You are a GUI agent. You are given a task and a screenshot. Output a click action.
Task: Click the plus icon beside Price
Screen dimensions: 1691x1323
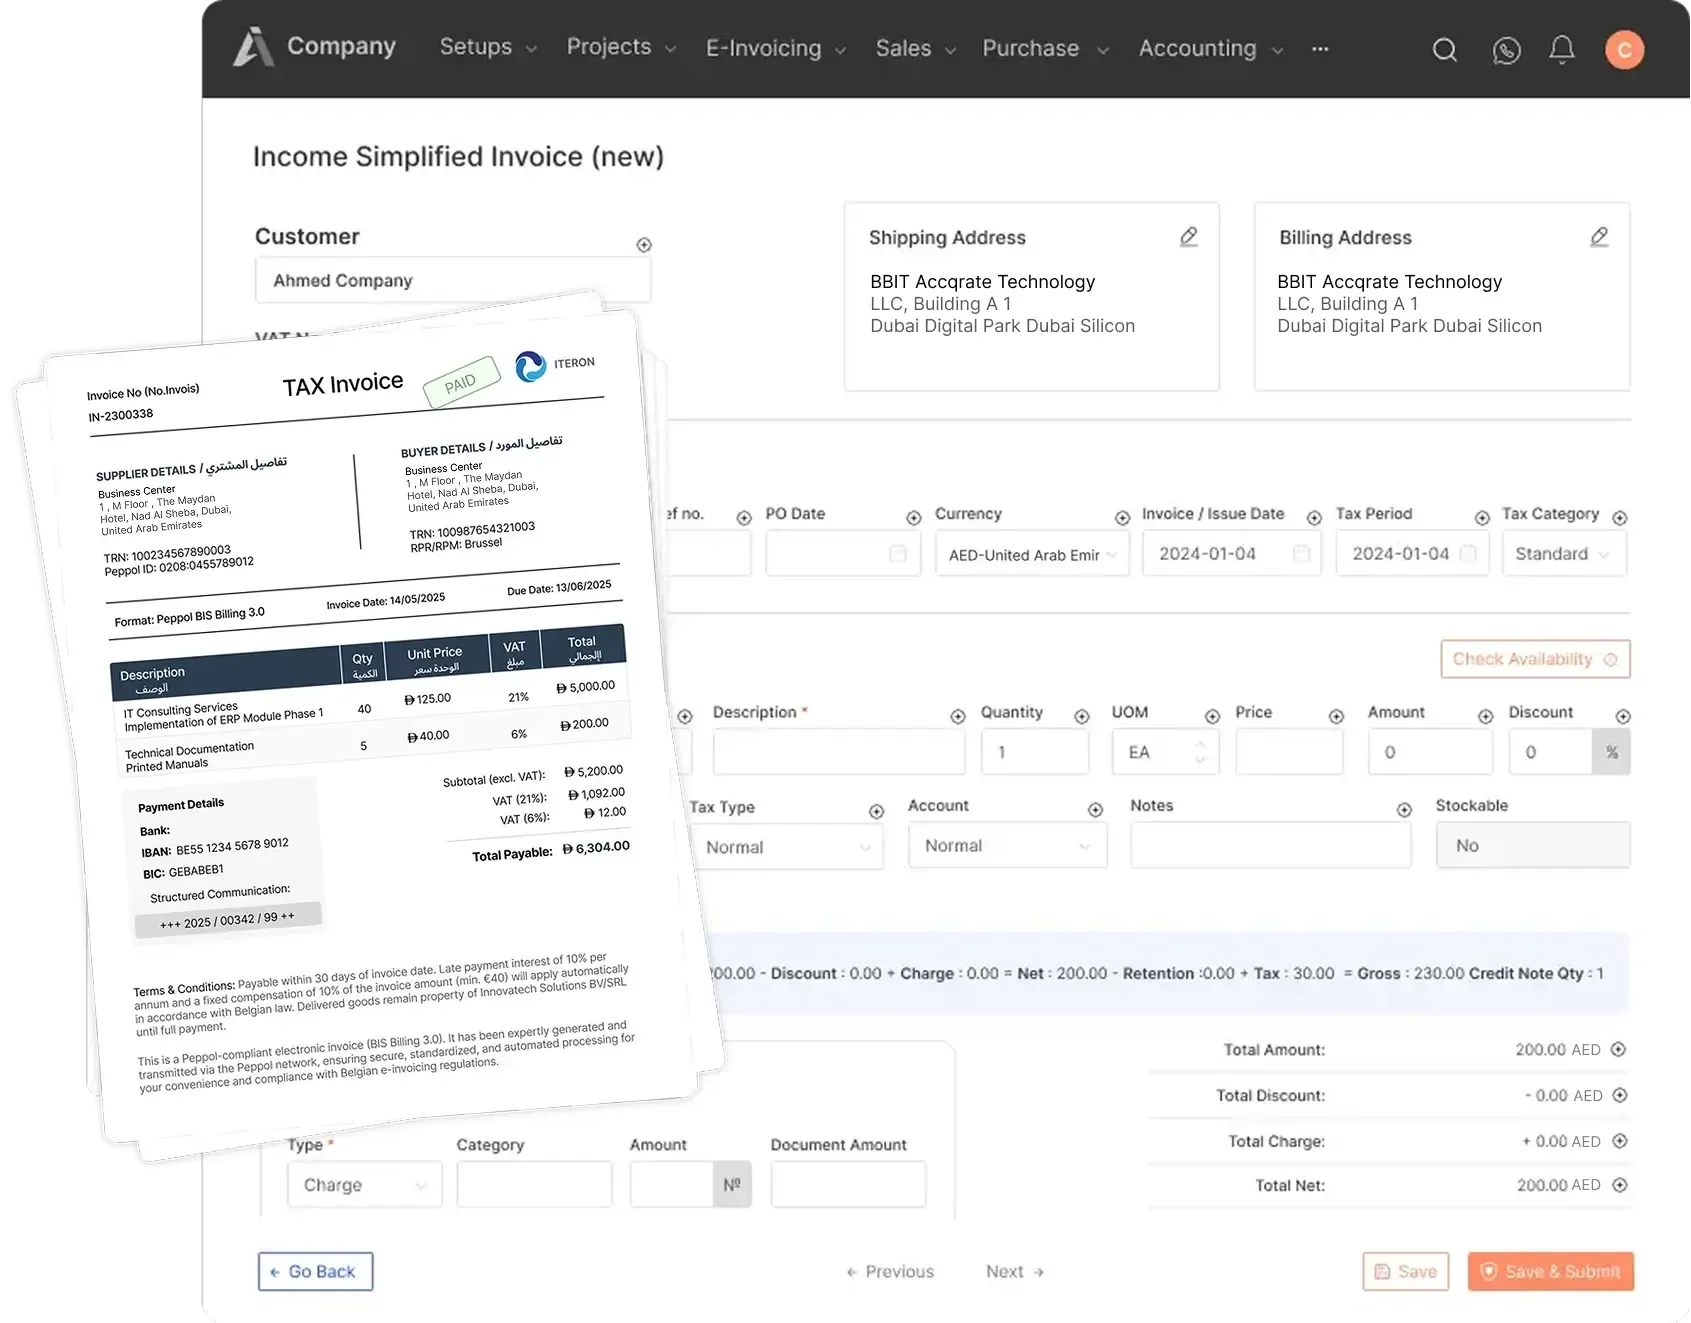[x=1336, y=716]
